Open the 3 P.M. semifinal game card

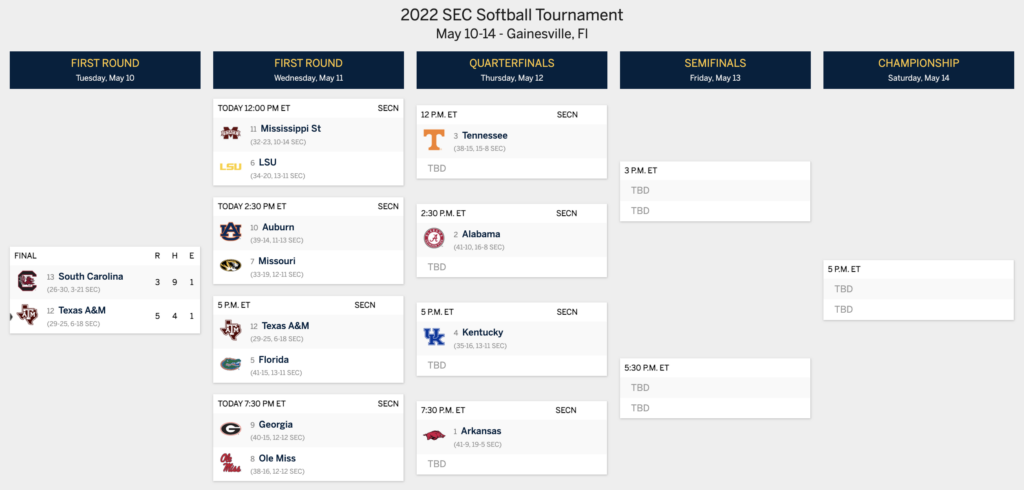coord(715,191)
